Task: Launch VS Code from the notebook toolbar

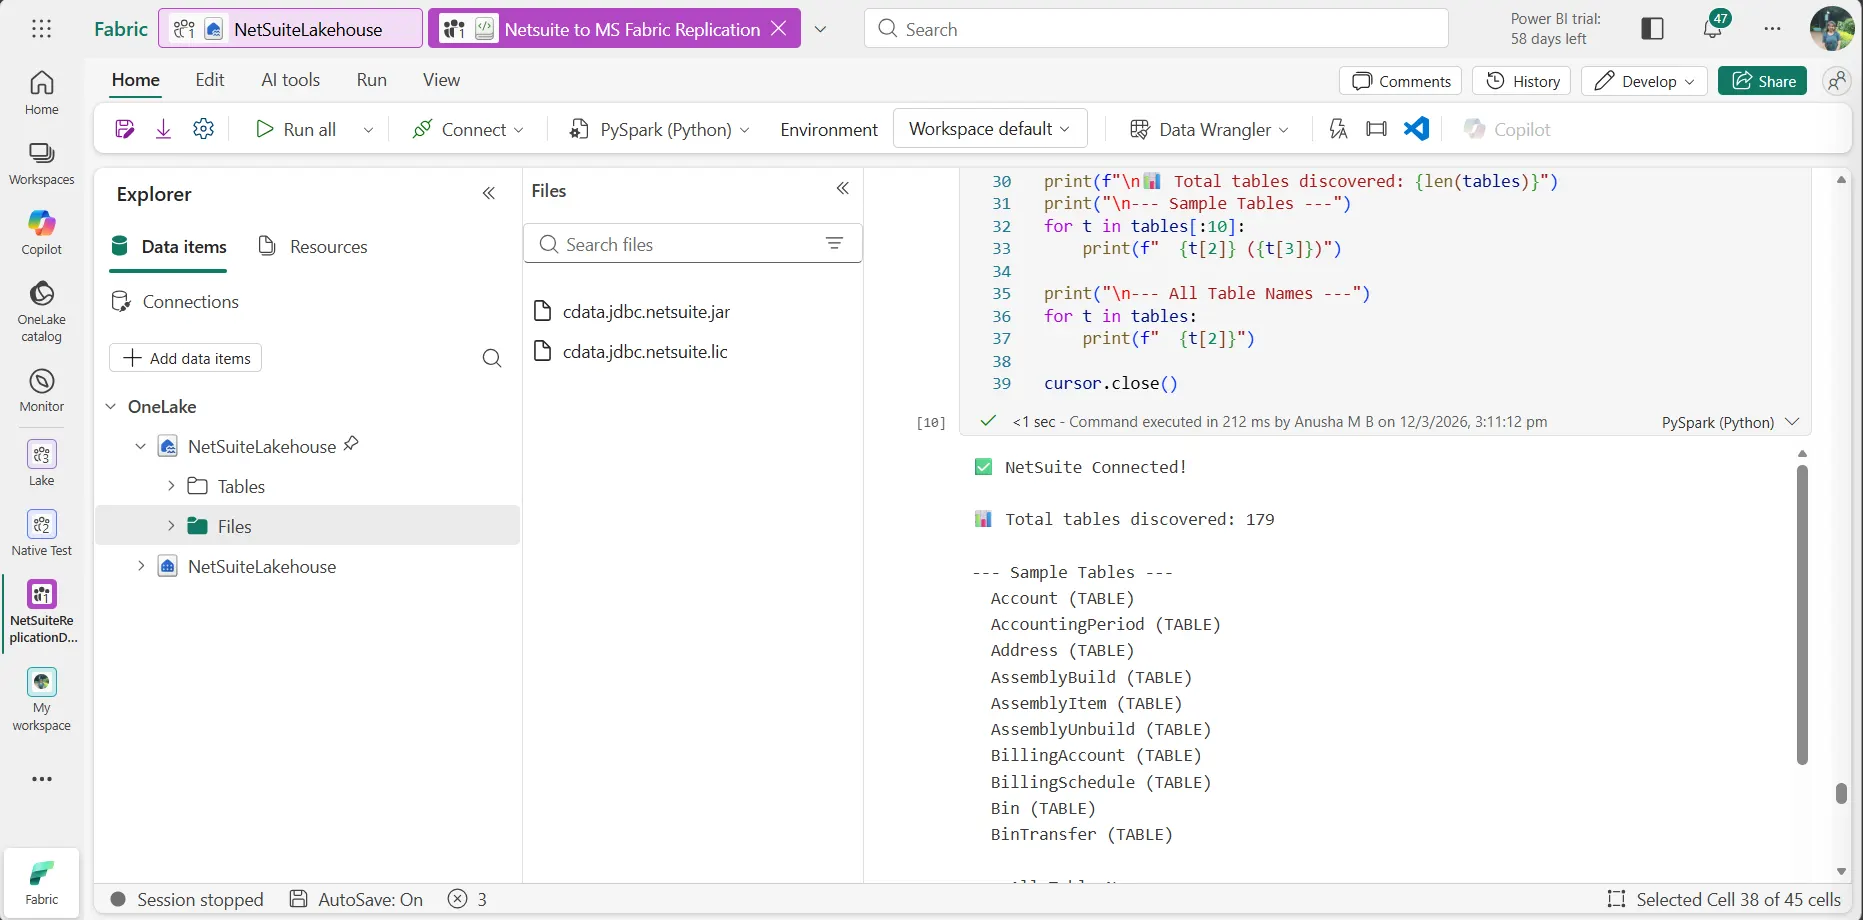Action: tap(1416, 129)
